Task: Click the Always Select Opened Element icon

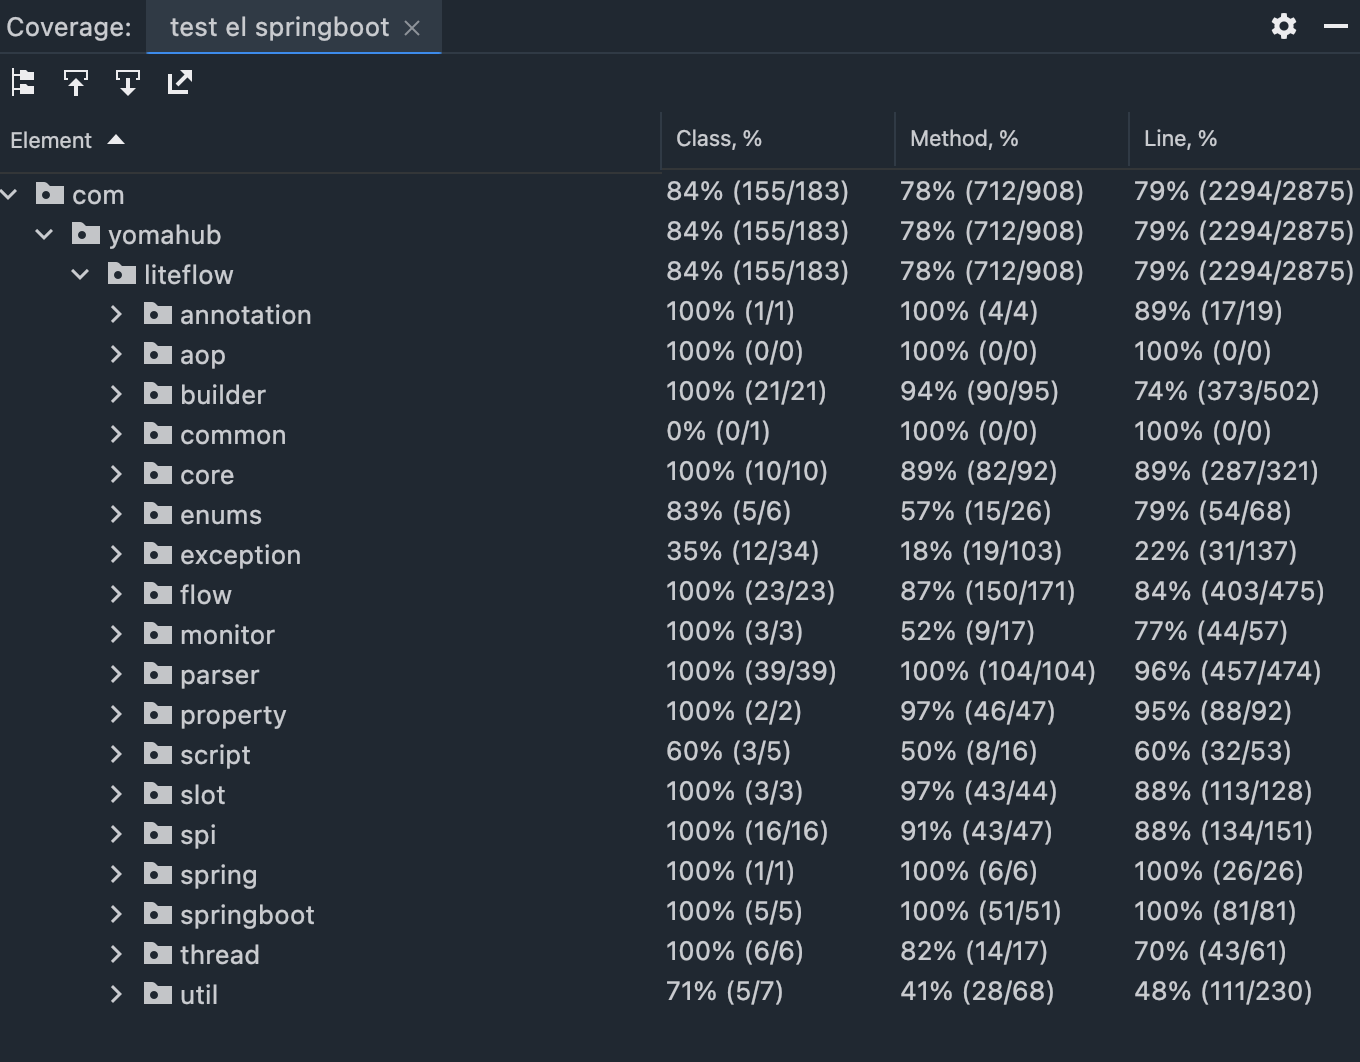Action: pyautogui.click(x=128, y=82)
